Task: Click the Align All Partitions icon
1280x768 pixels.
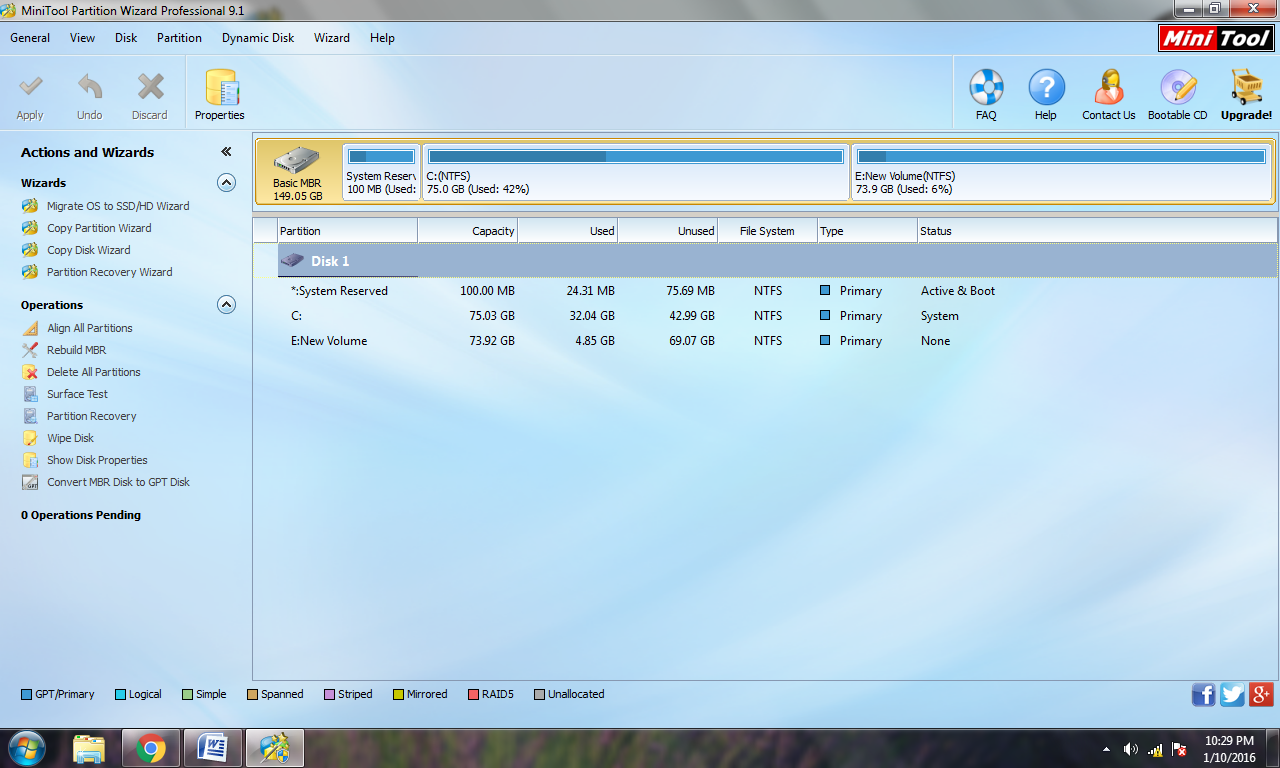Action: (x=30, y=328)
